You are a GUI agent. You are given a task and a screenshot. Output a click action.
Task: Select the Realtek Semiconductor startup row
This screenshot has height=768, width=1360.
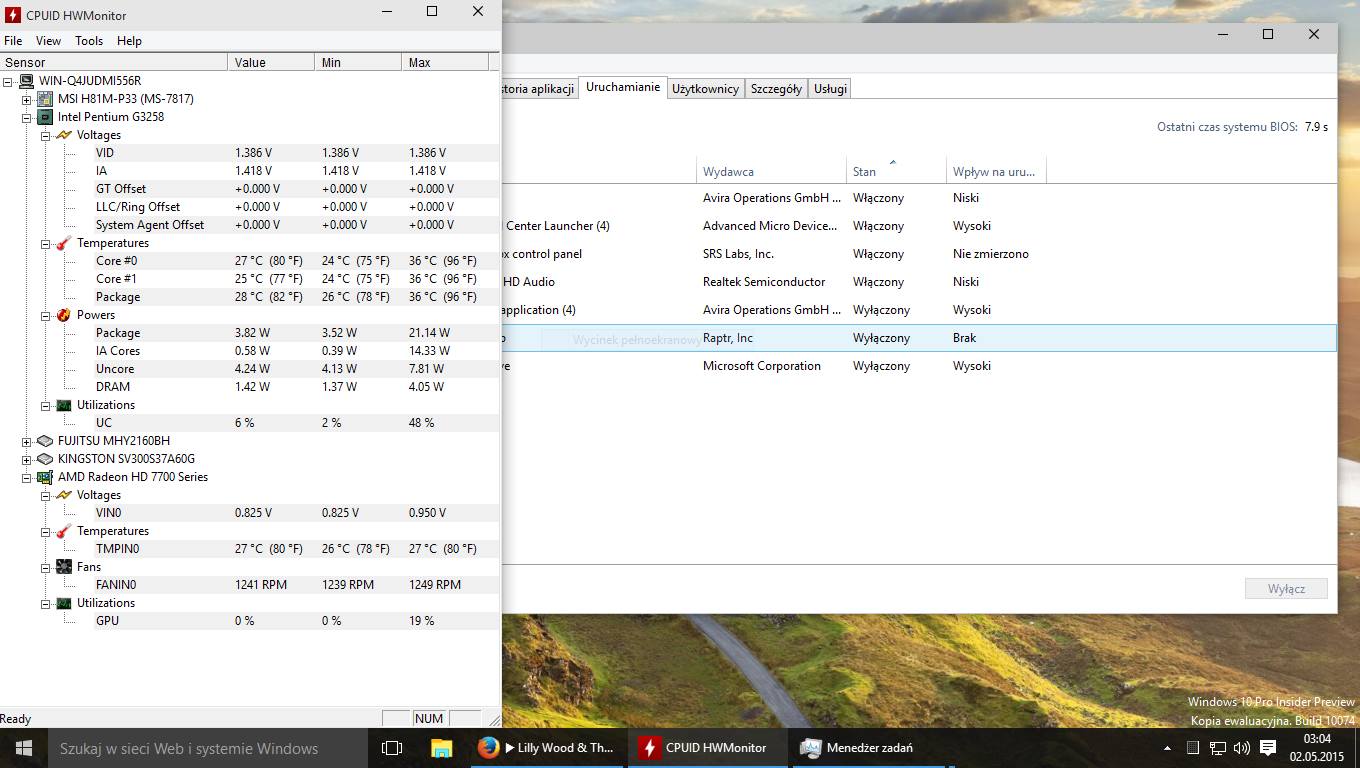[x=919, y=282]
